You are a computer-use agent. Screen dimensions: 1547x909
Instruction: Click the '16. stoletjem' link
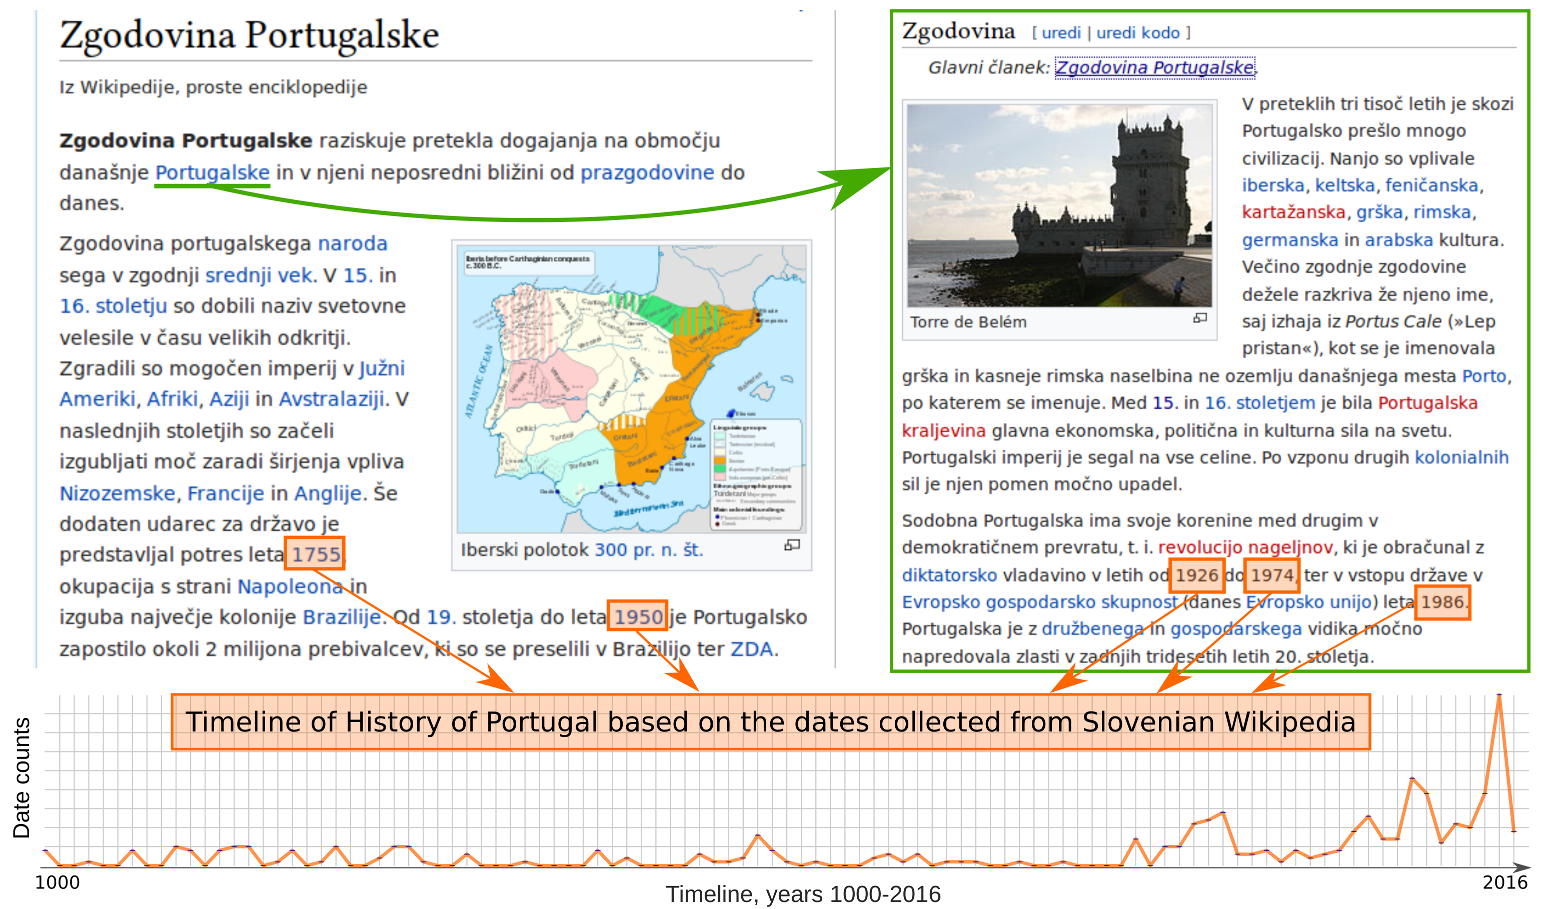pos(1260,403)
